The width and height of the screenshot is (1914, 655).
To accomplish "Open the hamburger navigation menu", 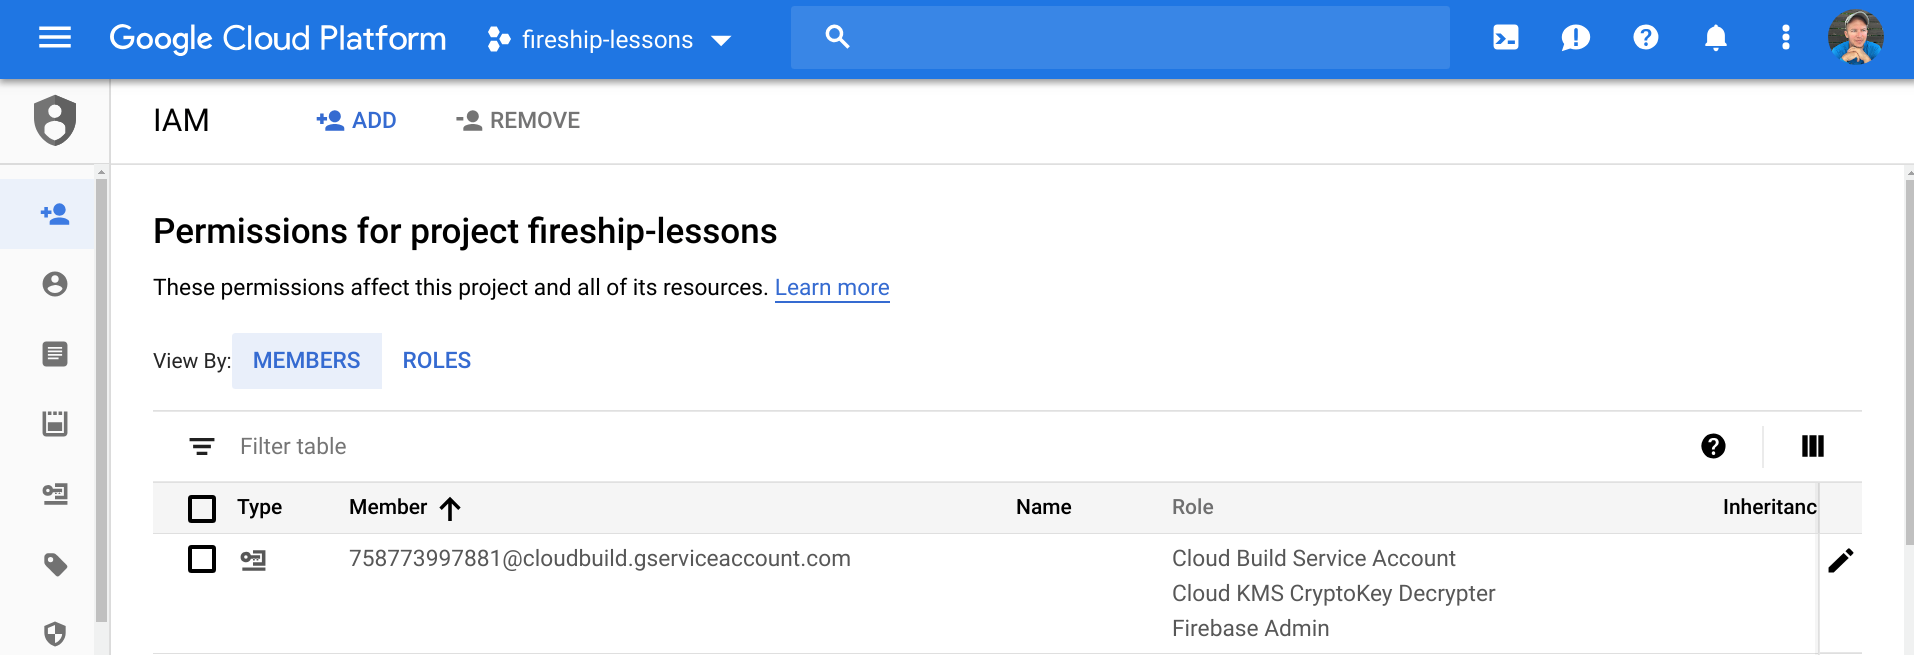I will 54,38.
